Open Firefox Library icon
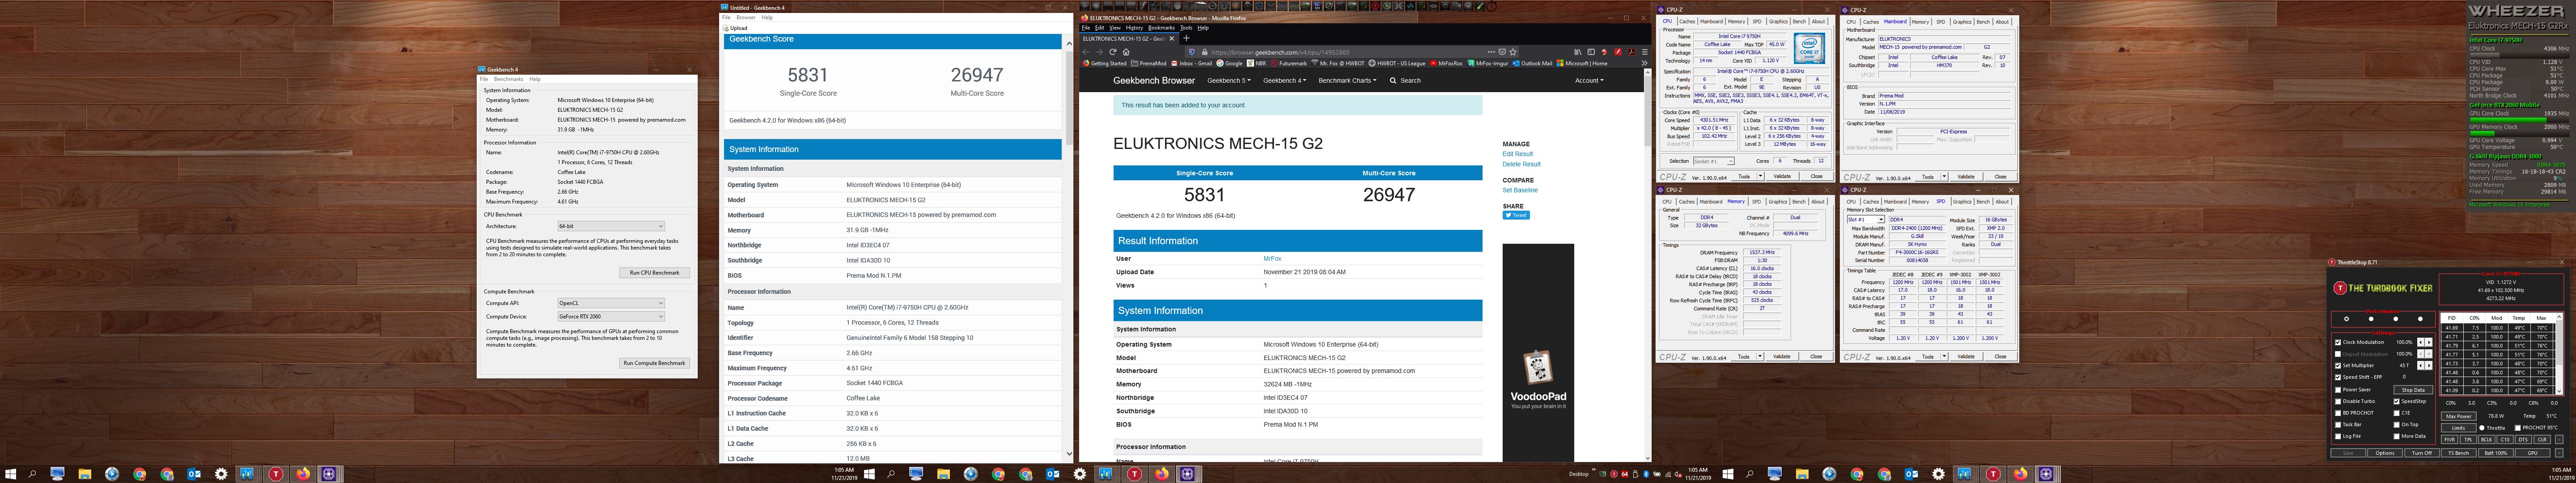Screen dimensions: 2576x483 pyautogui.click(x=1578, y=52)
